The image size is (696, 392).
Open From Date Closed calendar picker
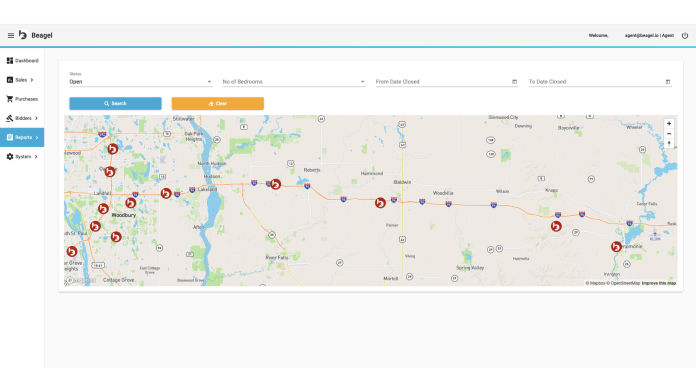point(514,82)
